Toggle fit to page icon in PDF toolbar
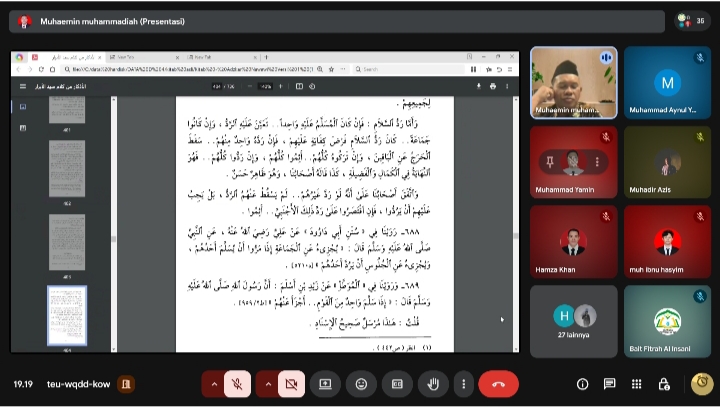This screenshot has width=720, height=408. pos(299,86)
